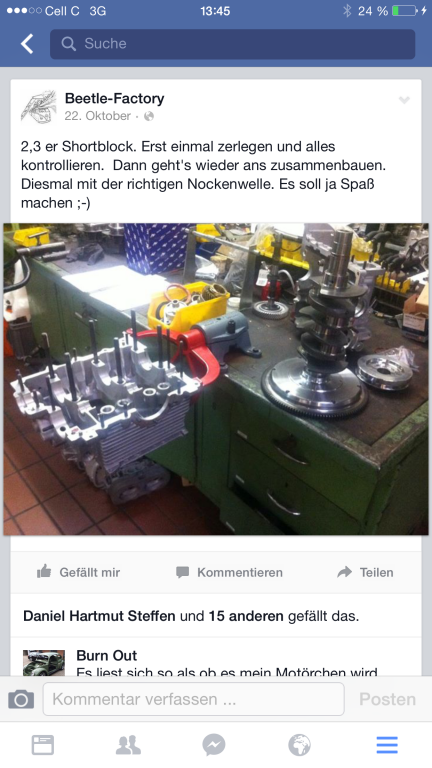Image resolution: width=432 pixels, height=768 pixels.
Task: Tap the search magnifier icon
Action: 69,44
